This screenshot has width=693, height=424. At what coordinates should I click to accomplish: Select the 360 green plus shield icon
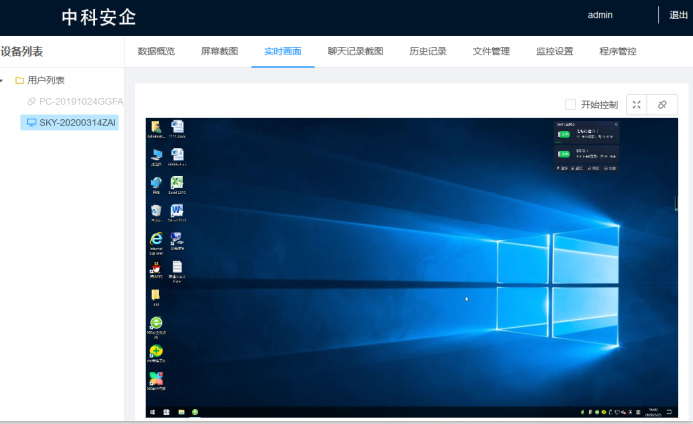click(x=156, y=353)
